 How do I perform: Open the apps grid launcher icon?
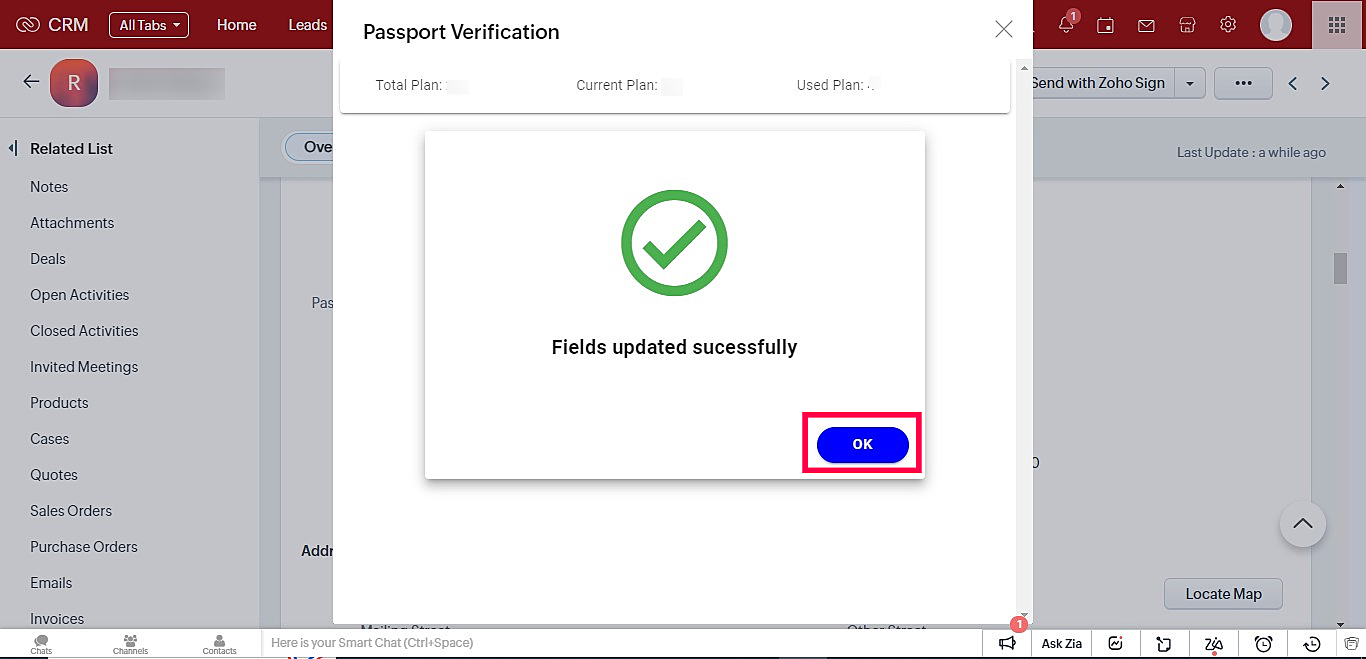coord(1338,25)
